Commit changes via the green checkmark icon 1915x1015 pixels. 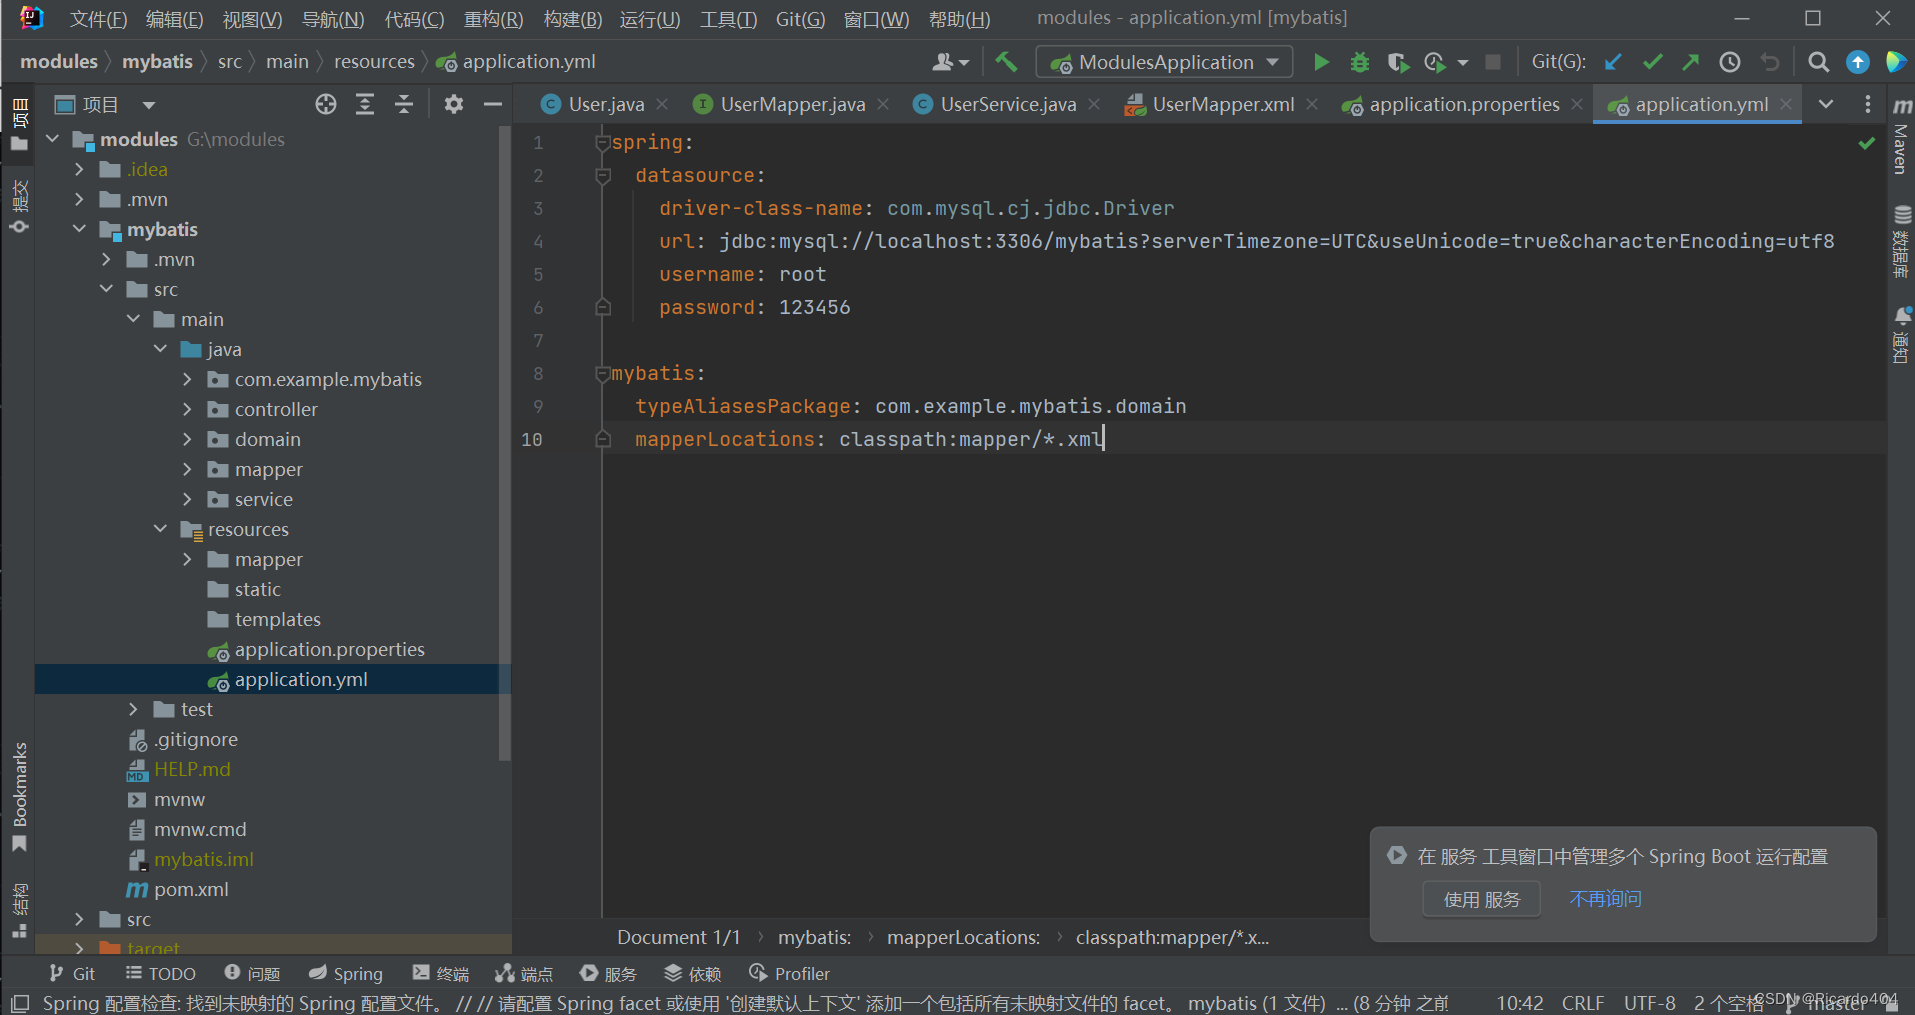pyautogui.click(x=1651, y=61)
